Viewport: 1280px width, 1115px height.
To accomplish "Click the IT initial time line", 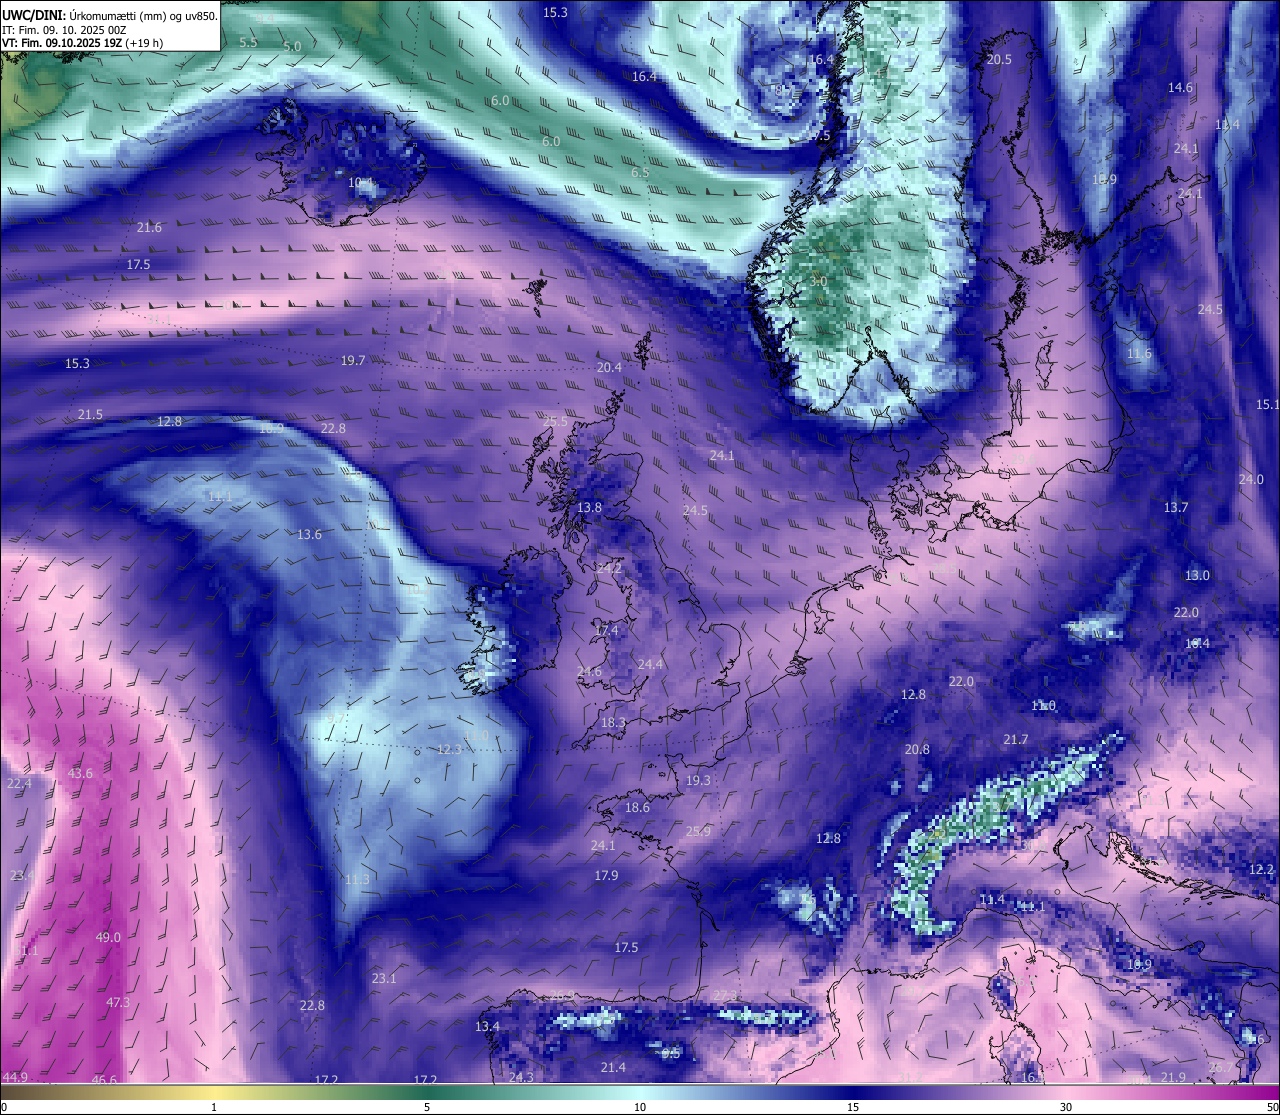I will click(64, 30).
